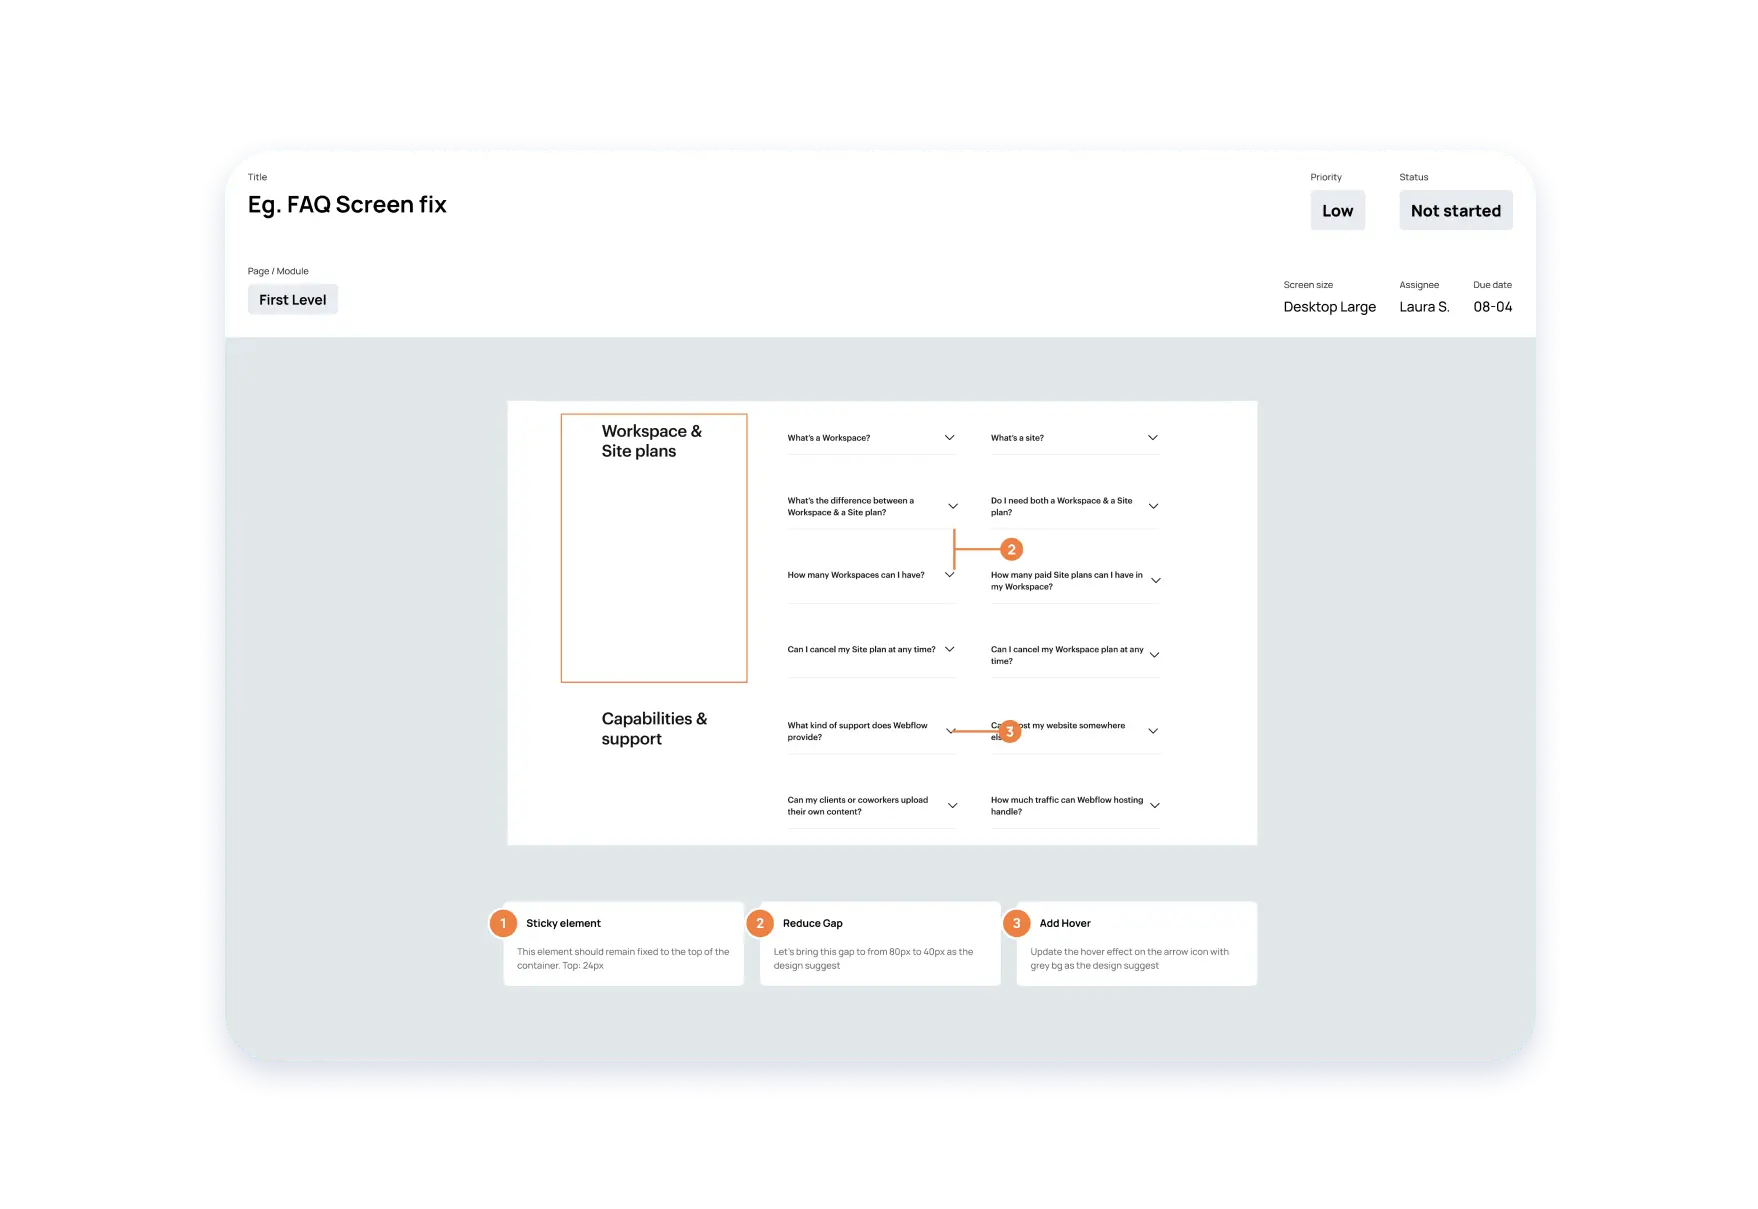Expand "Do I need both a Workspace" chevron
This screenshot has width=1758, height=1209.
point(1153,507)
